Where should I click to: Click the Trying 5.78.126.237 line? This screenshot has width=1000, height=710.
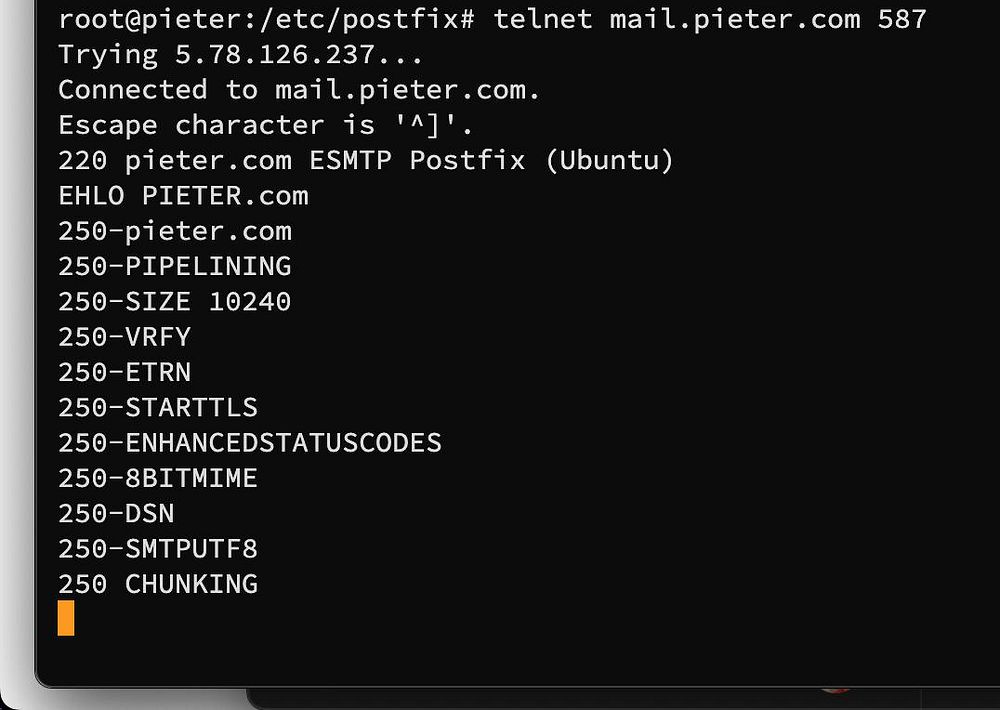click(x=240, y=55)
